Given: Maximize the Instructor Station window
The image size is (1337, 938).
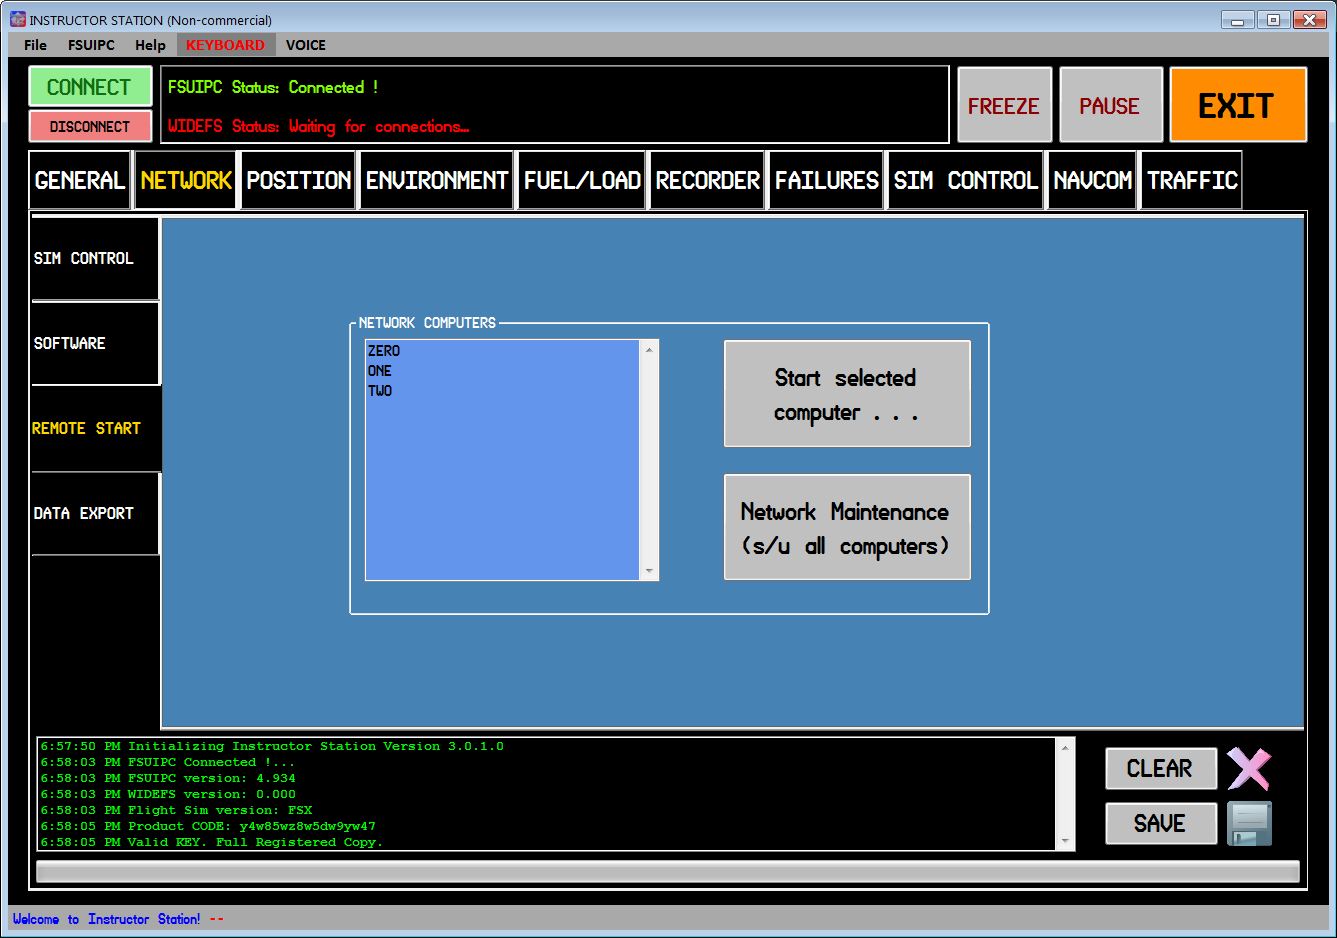Looking at the screenshot, I should point(1273,20).
